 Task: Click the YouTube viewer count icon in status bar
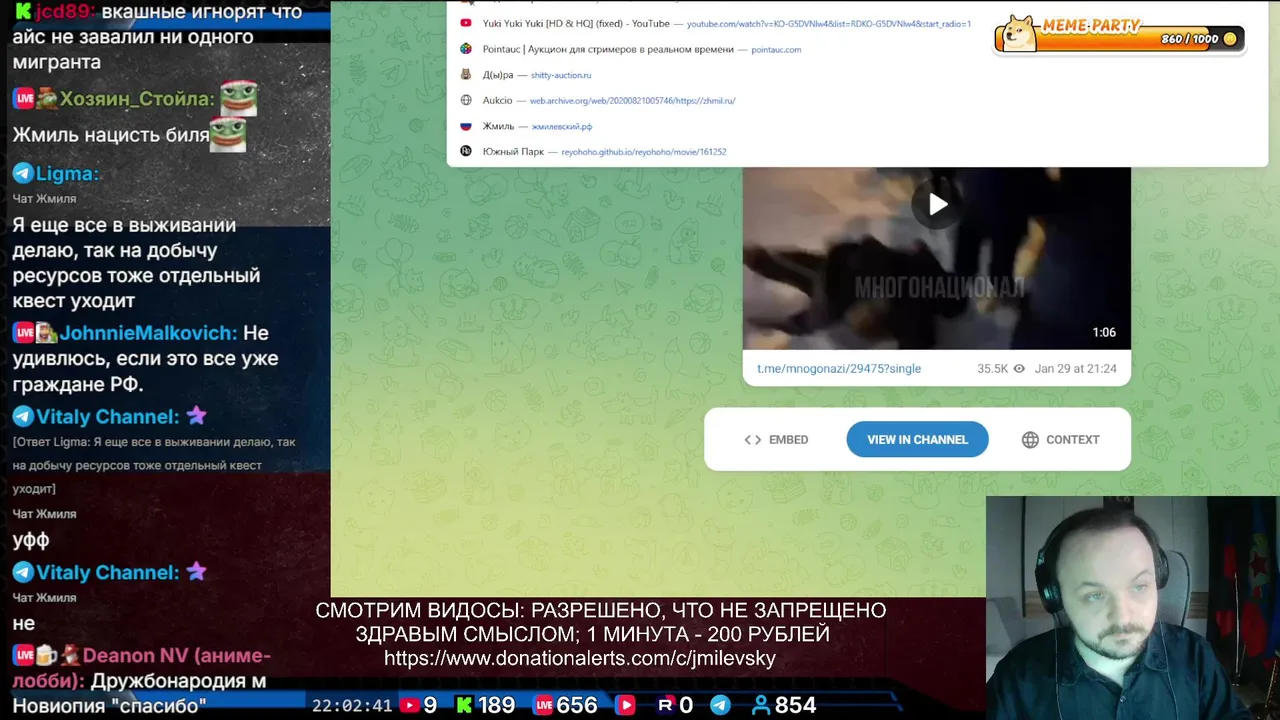(x=409, y=705)
